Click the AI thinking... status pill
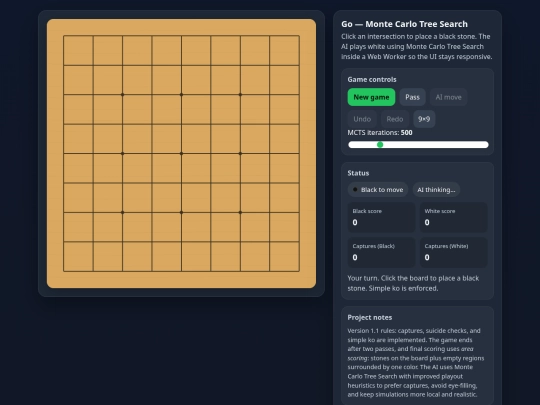The width and height of the screenshot is (540, 405). [436, 190]
